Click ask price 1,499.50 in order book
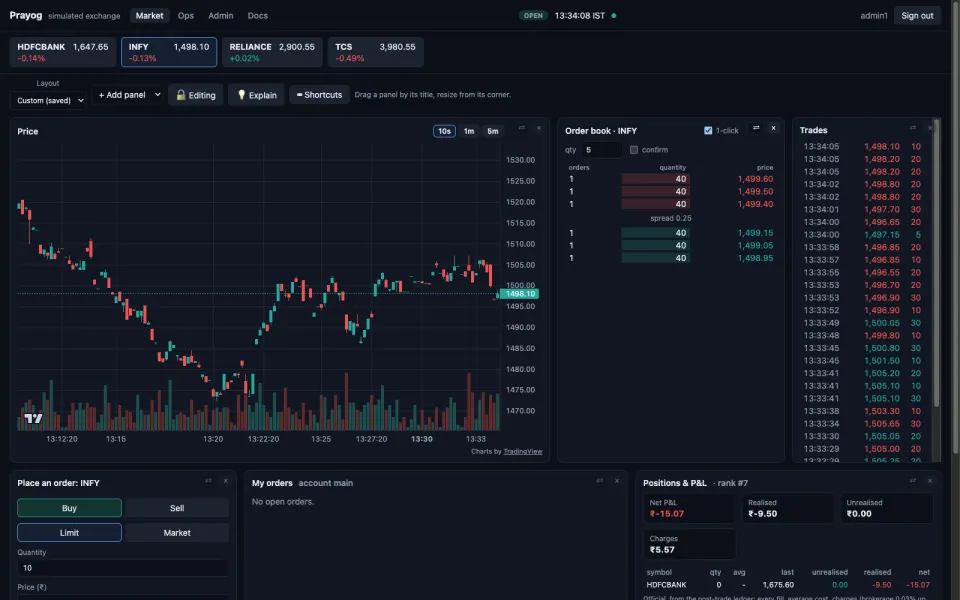Screen dimensions: 960x600 pos(755,191)
